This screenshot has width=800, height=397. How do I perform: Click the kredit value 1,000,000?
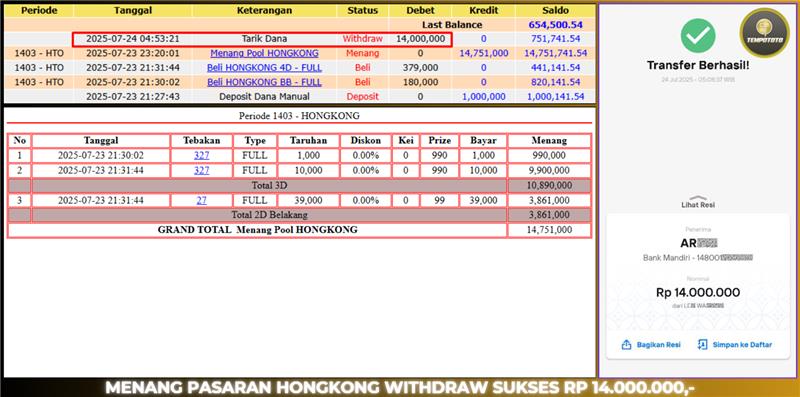[484, 96]
